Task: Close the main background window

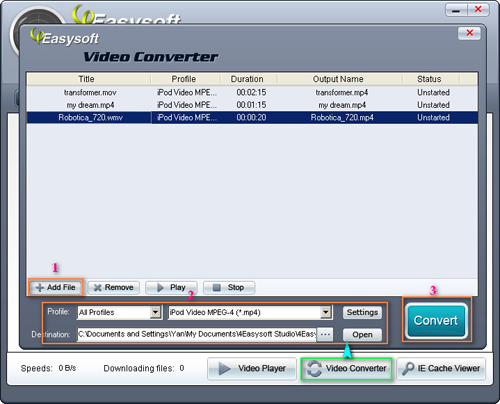Action: 478,10
